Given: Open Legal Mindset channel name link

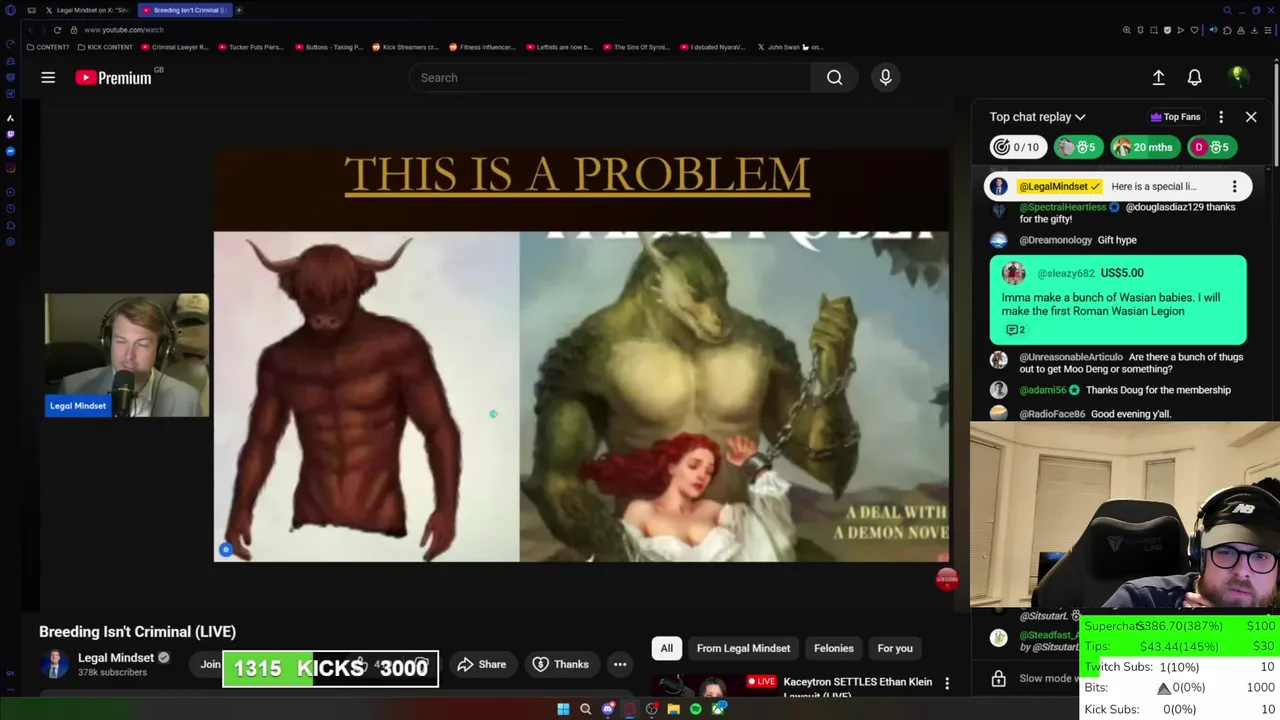Looking at the screenshot, I should coord(116,658).
